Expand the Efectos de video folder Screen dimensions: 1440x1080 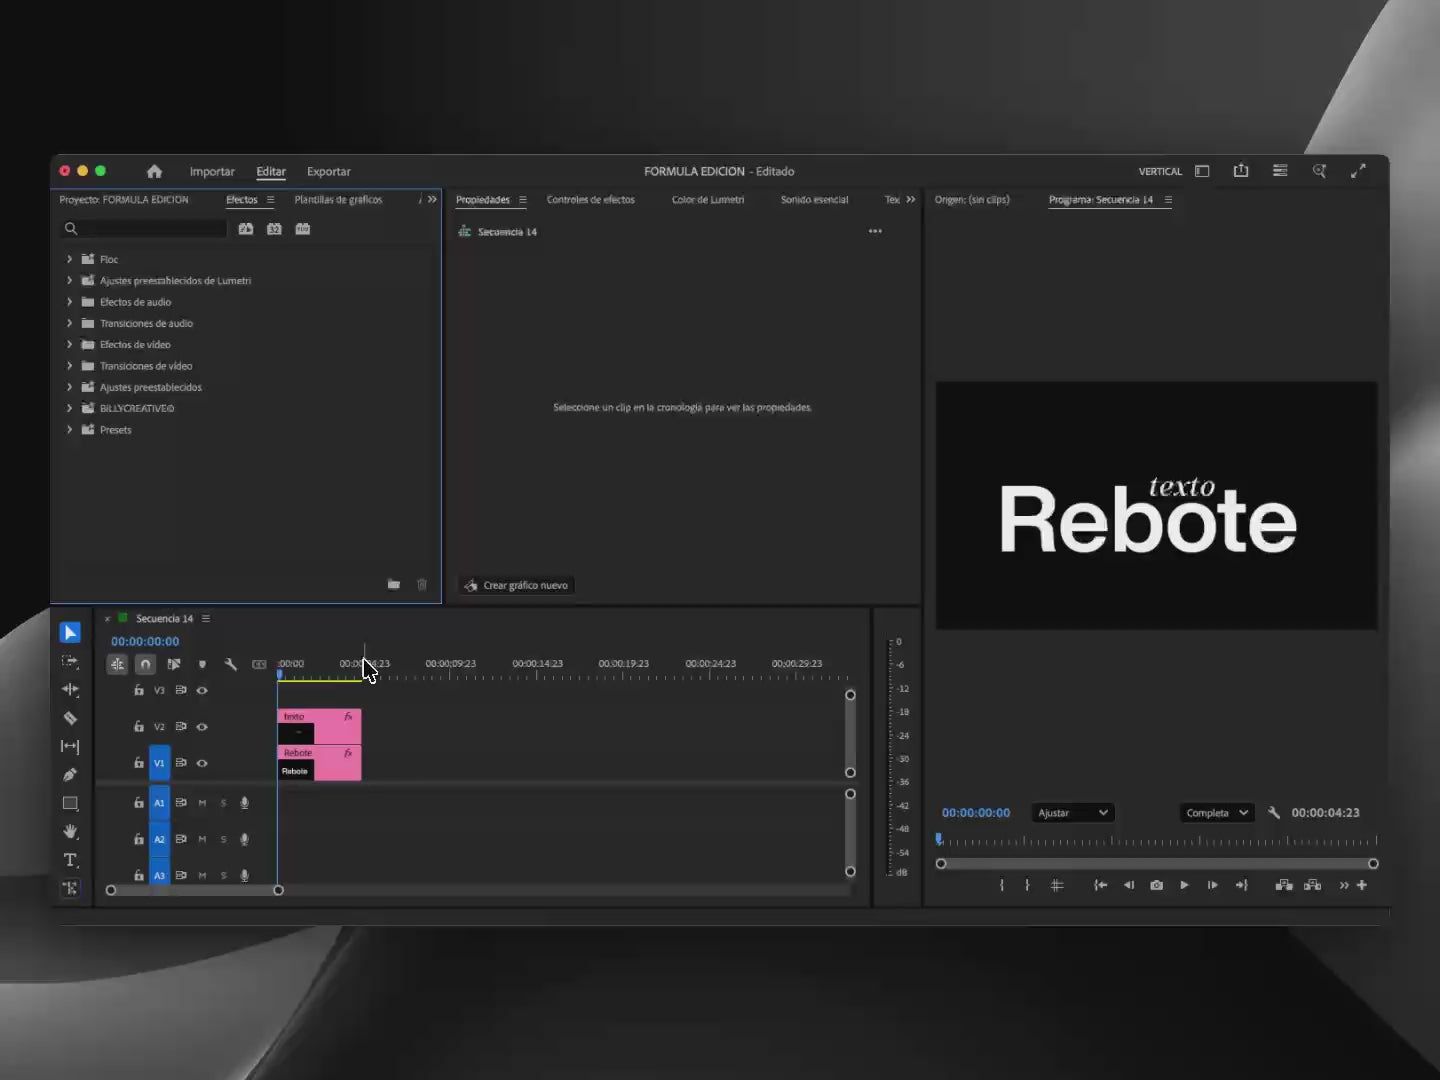(x=69, y=344)
